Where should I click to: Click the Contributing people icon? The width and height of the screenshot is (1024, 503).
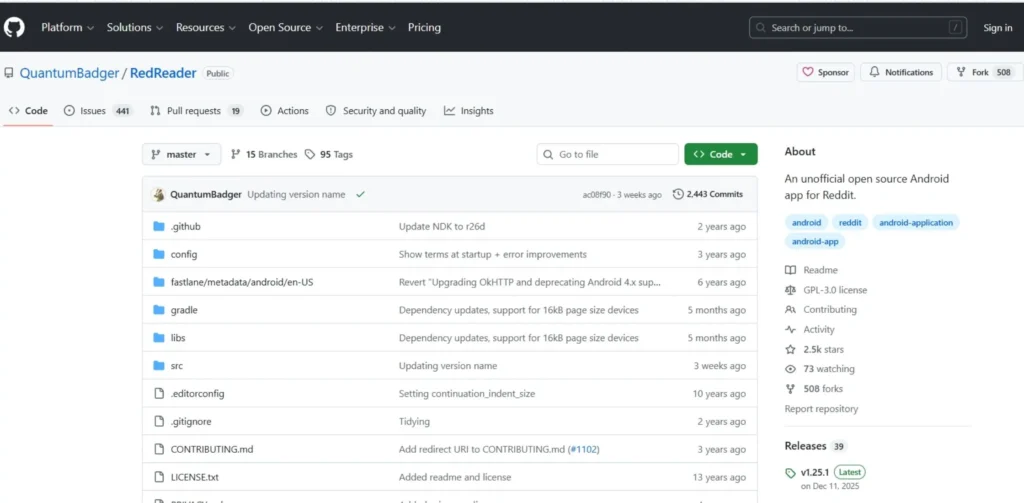click(x=791, y=310)
